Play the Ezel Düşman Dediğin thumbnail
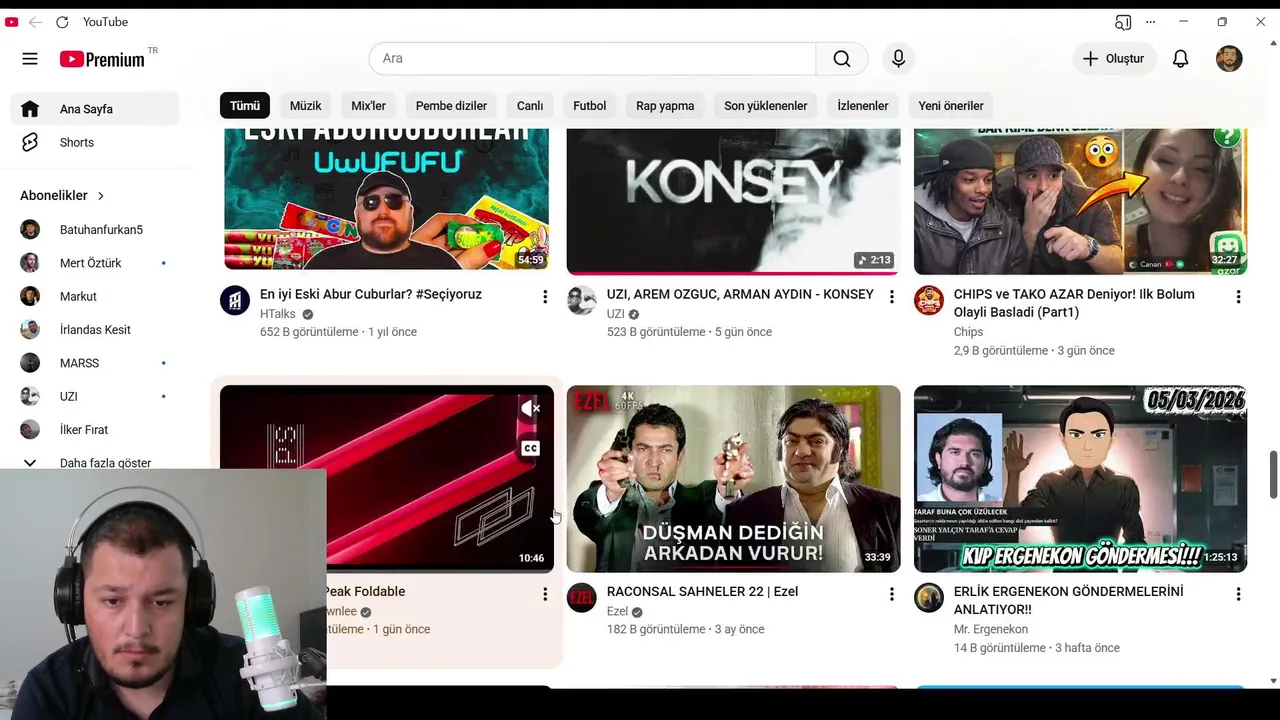This screenshot has height=720, width=1280. (x=733, y=479)
